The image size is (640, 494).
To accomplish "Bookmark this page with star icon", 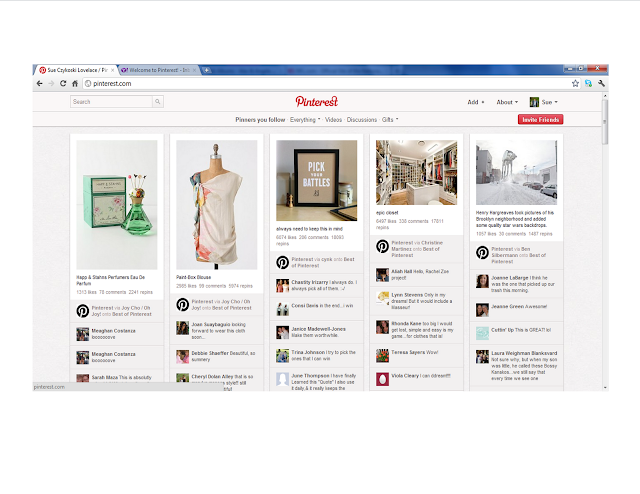I will [575, 83].
